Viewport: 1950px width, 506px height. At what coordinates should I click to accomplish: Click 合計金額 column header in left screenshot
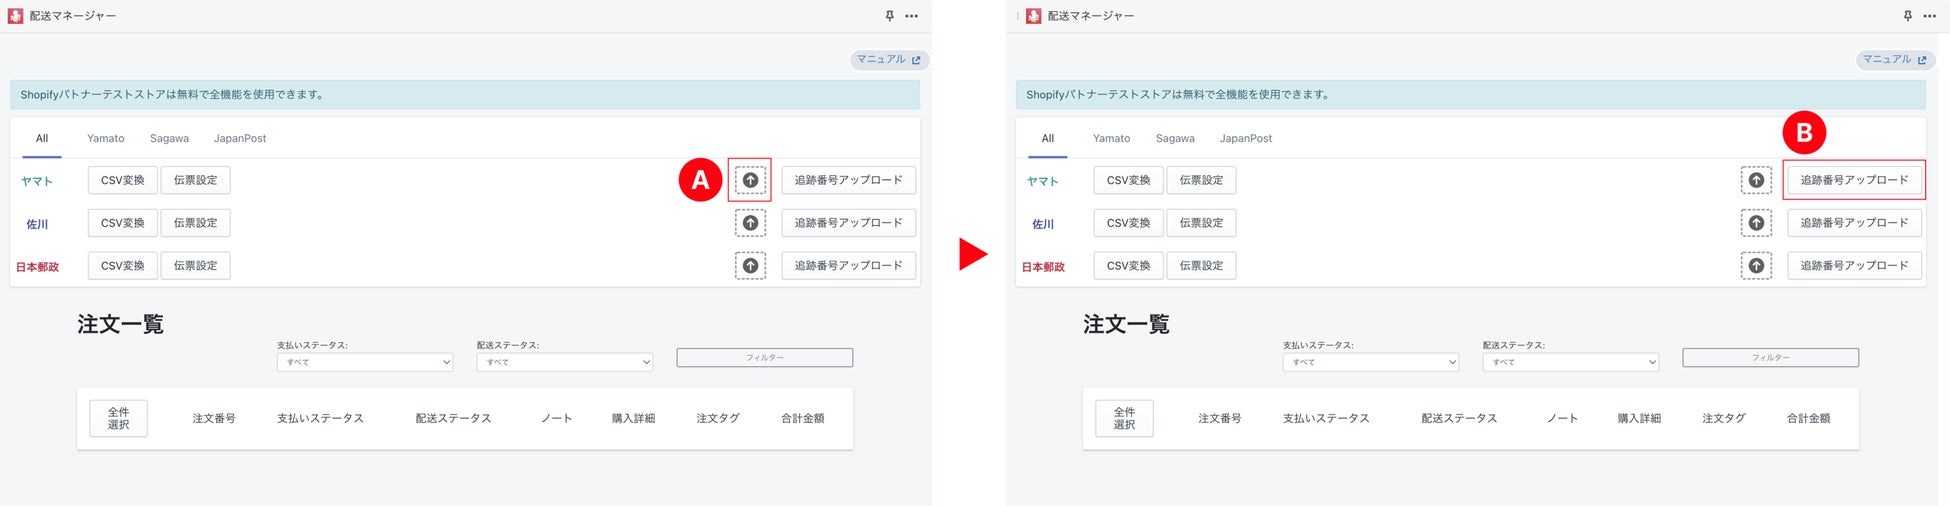803,418
